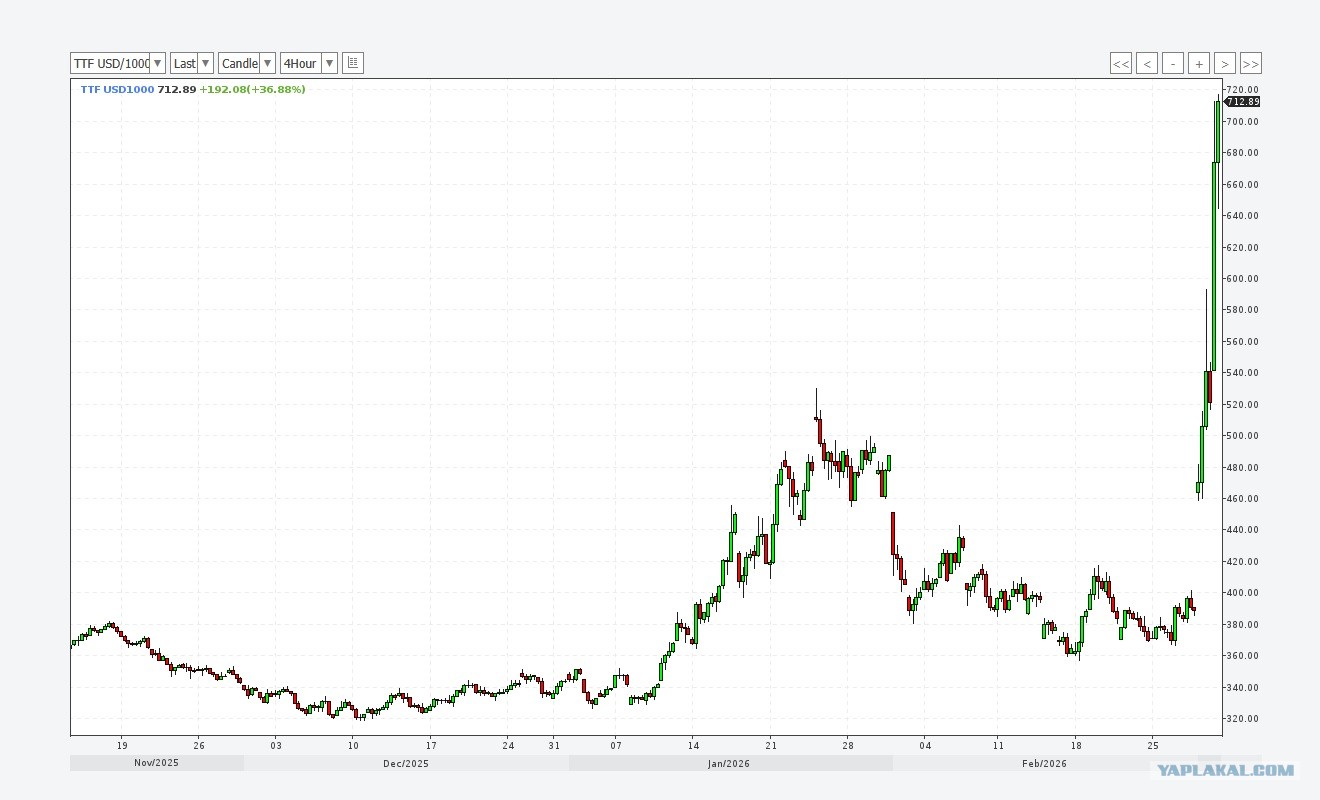
Task: Click the 500.00 price axis label
Action: [x=1244, y=436]
